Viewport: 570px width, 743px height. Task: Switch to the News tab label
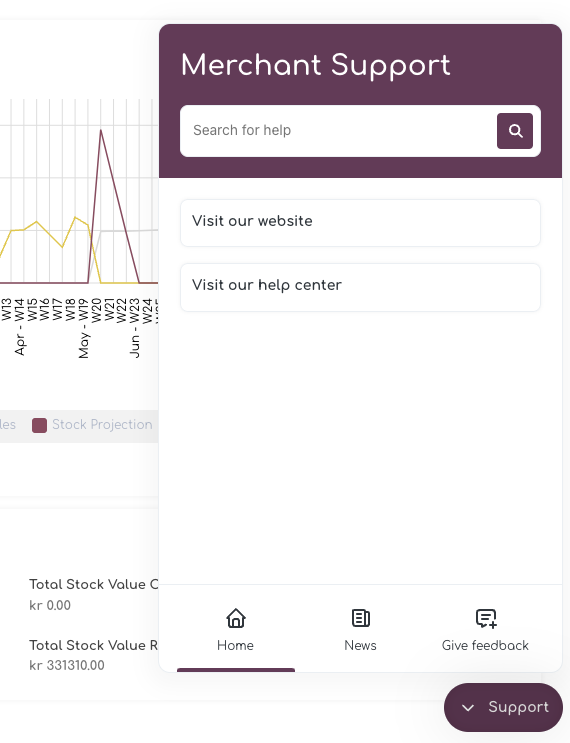coord(360,645)
